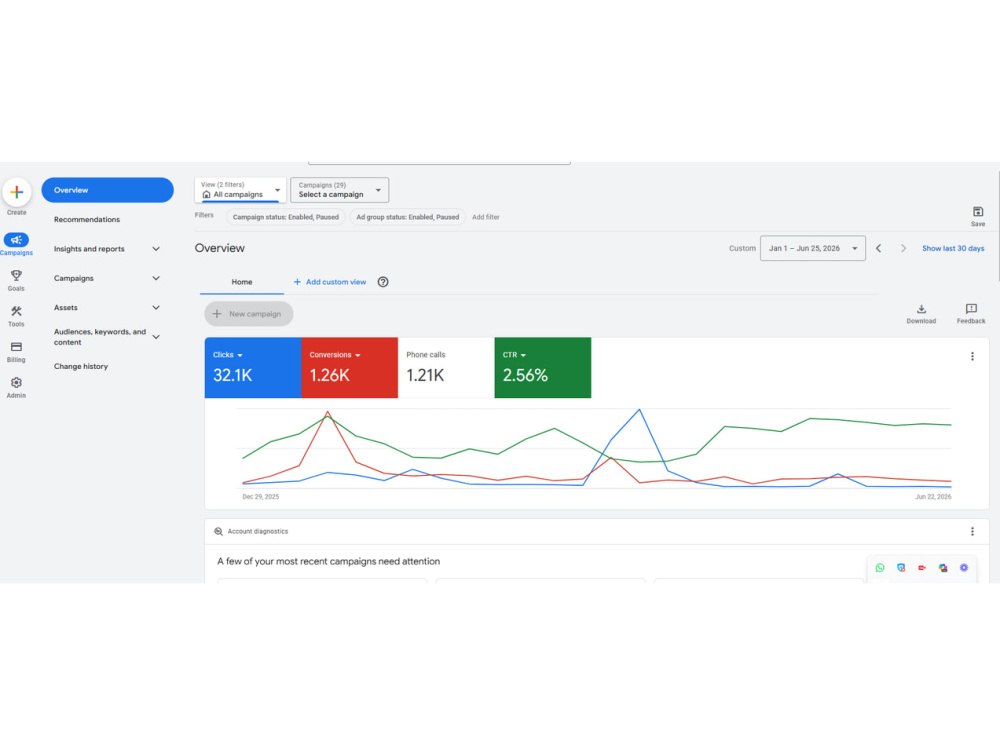
Task: Open scorecard three-dot more options menu
Action: (x=972, y=357)
